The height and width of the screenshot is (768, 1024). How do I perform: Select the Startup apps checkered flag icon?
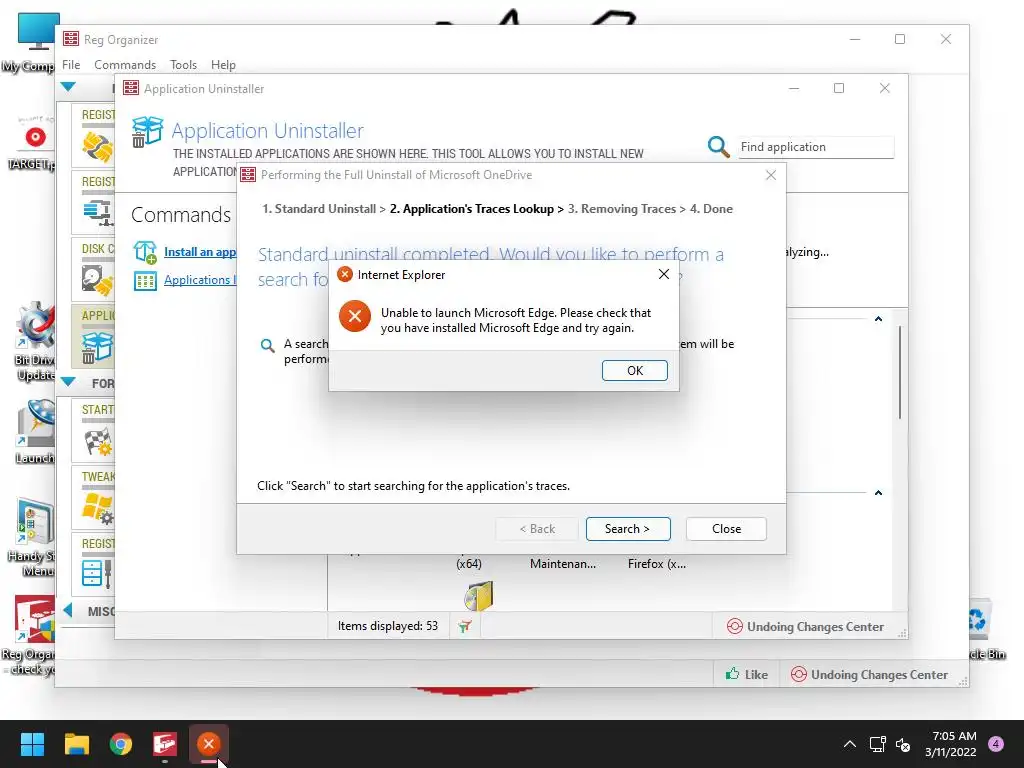[99, 442]
